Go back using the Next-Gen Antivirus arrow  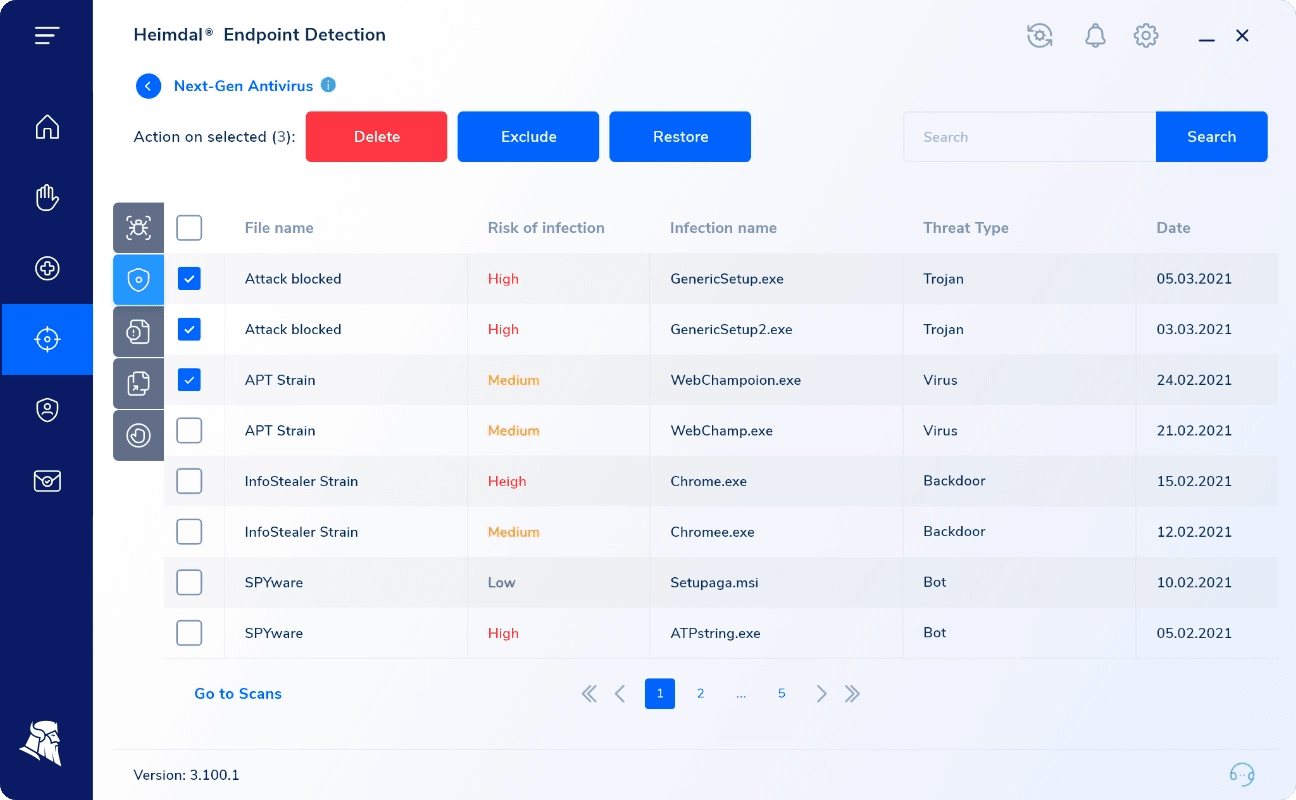tap(148, 86)
